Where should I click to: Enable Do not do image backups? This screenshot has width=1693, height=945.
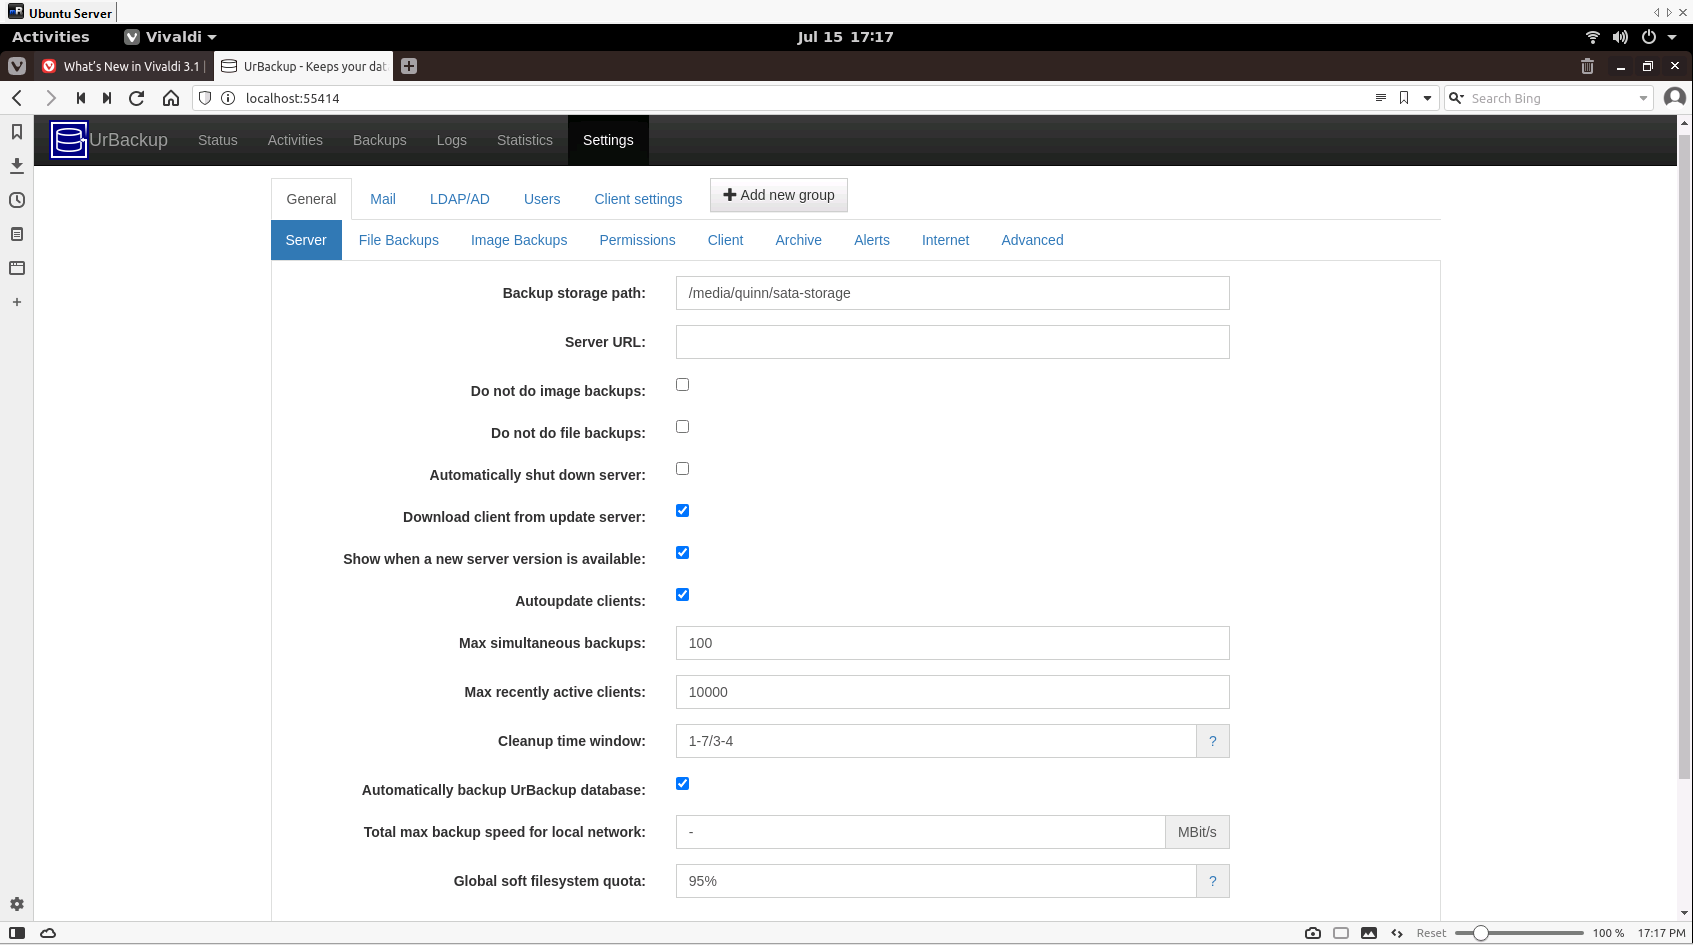[682, 384]
